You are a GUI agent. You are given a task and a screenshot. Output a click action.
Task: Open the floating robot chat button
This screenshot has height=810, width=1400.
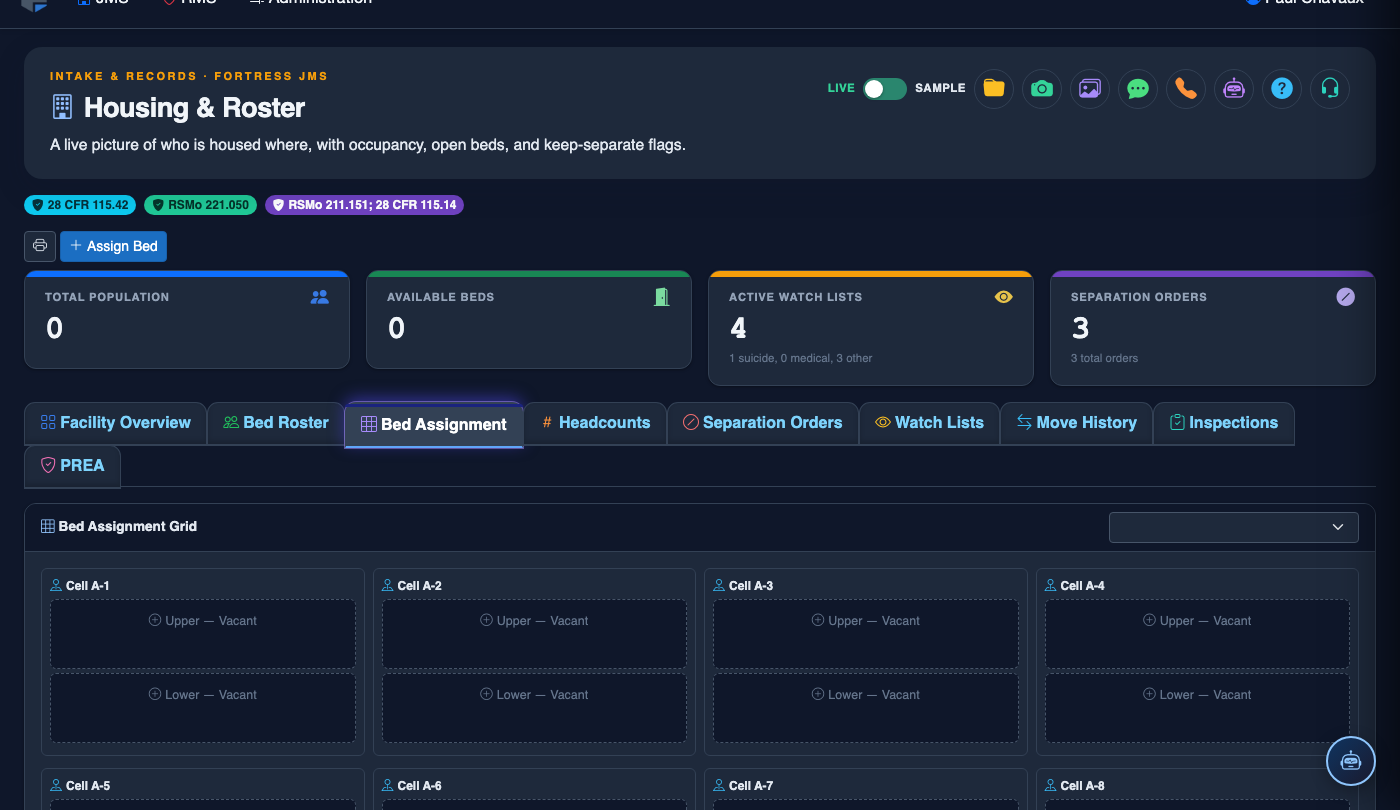pyautogui.click(x=1351, y=761)
